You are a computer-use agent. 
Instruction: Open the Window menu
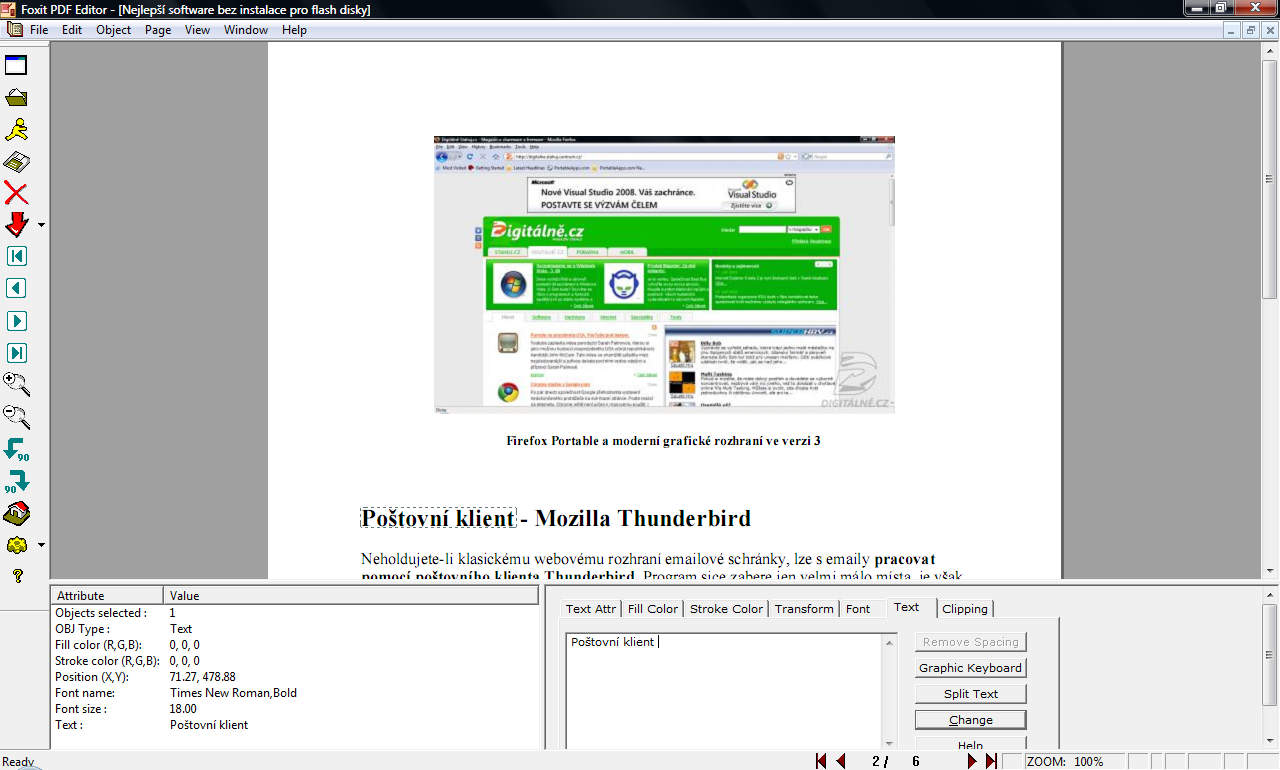point(246,30)
